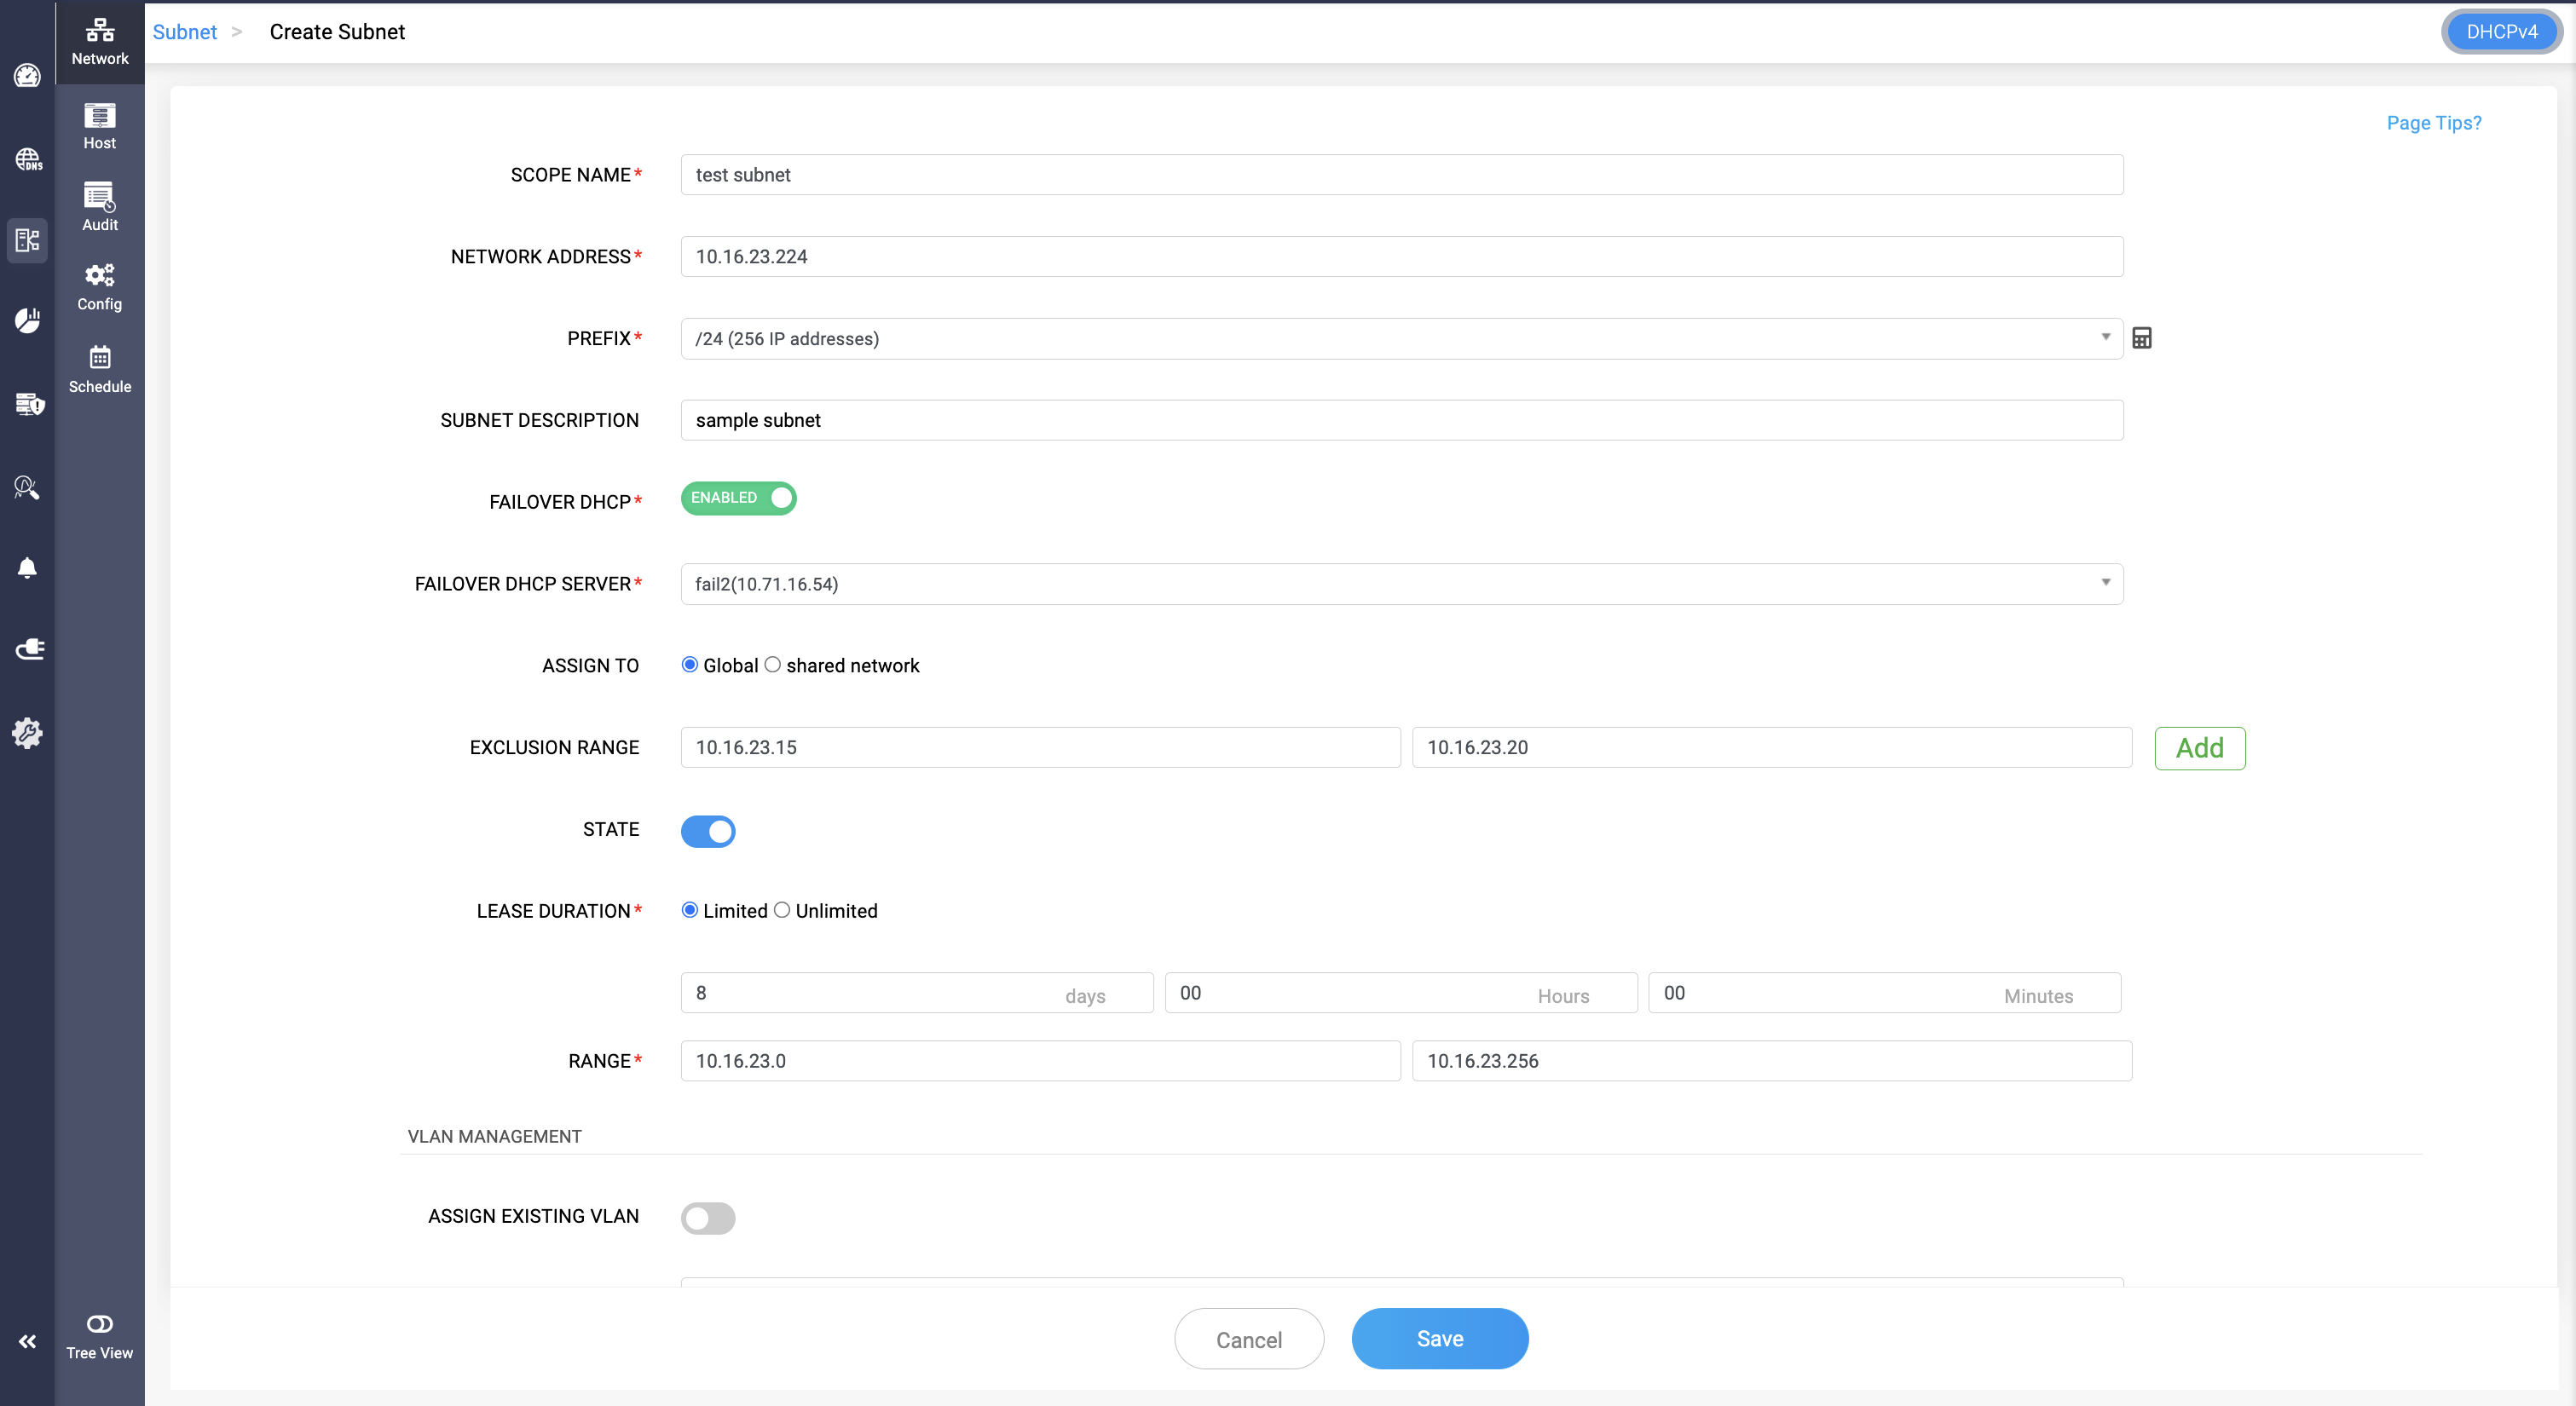The width and height of the screenshot is (2576, 1406).
Task: Disable the Failover DHCP toggle
Action: tap(738, 498)
